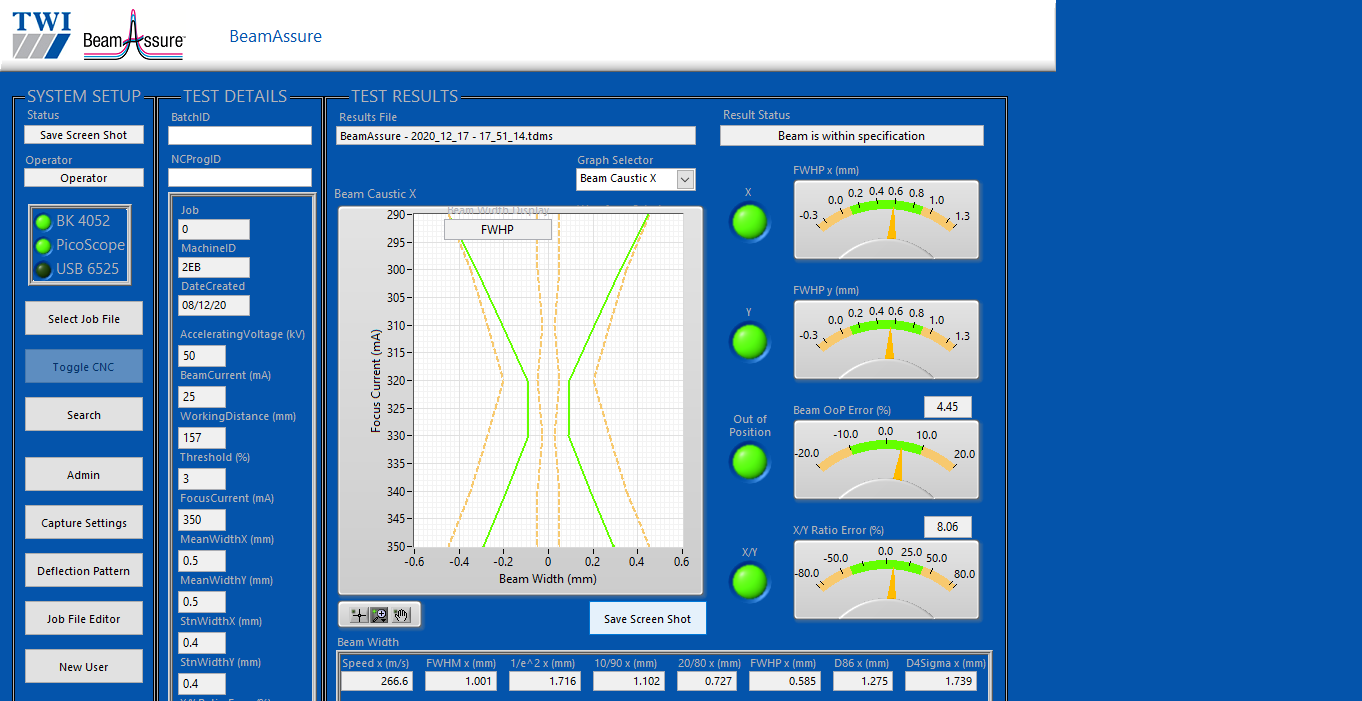Click the MeanWidthX value field
This screenshot has height=701, width=1362.
pos(202,561)
